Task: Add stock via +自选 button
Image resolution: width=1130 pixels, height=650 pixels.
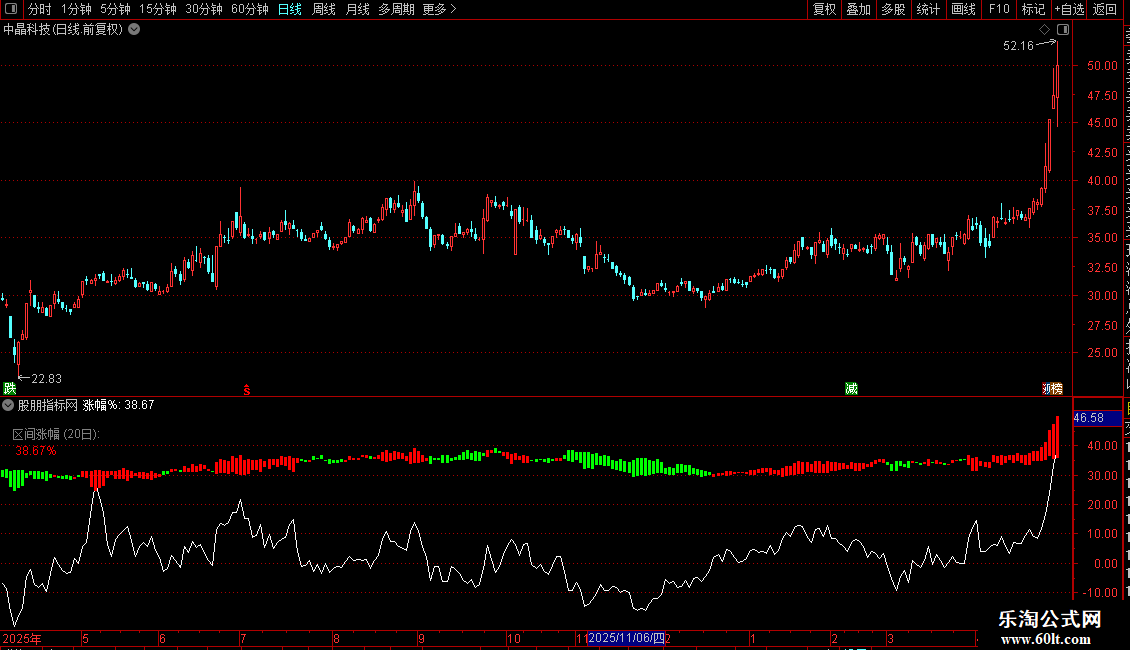Action: pyautogui.click(x=1069, y=9)
